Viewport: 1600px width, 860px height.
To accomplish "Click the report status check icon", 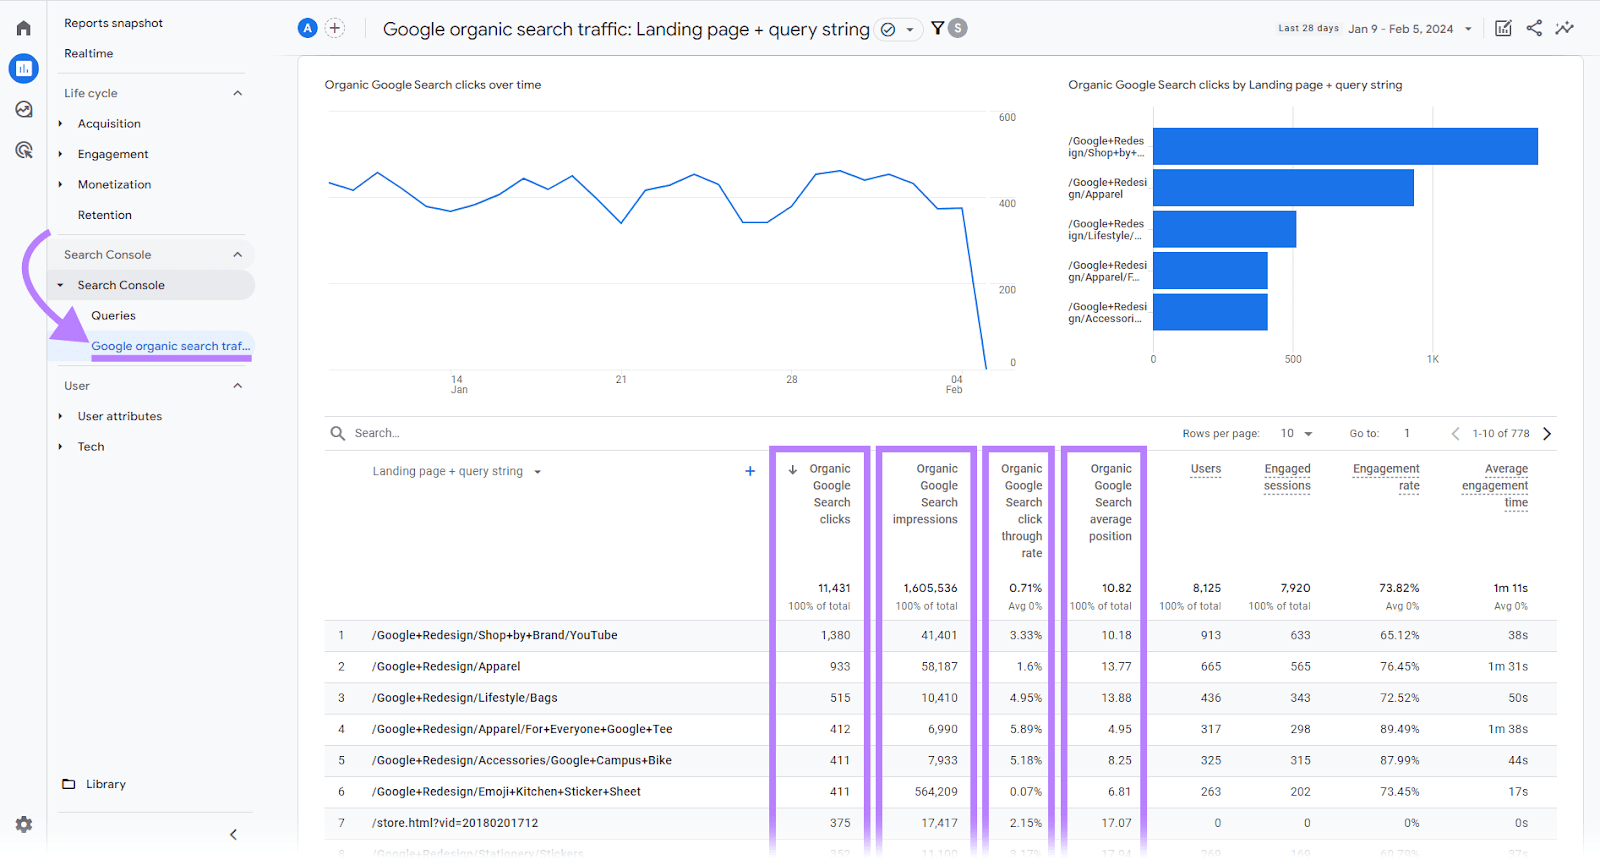I will [887, 30].
